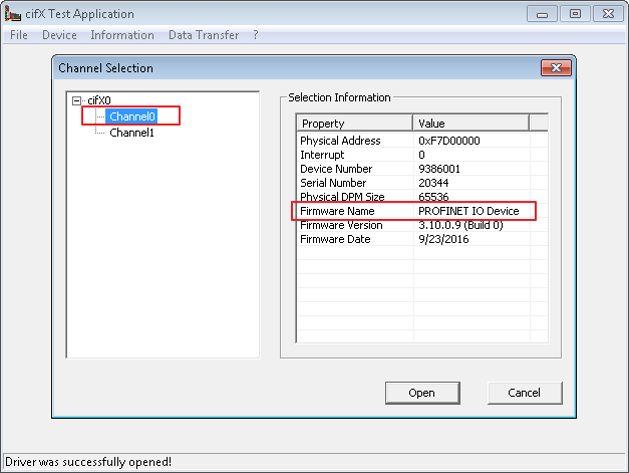
Task: Select the Physical DPM Size row
Action: 422,197
